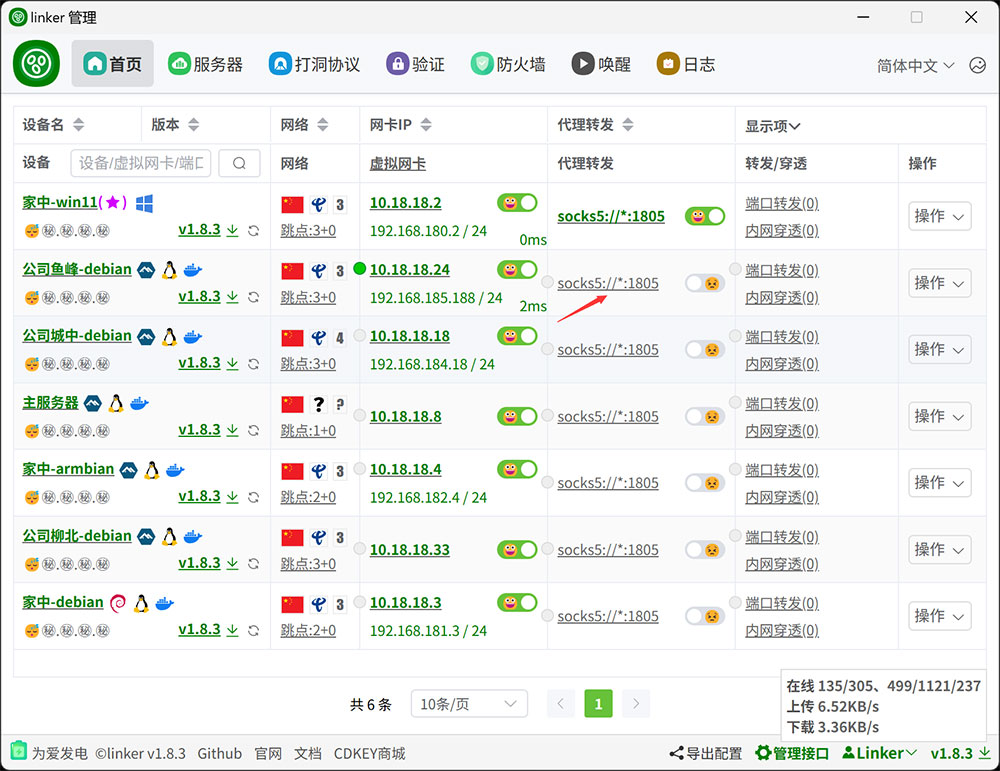Click the 导出配置 button in status bar

(x=706, y=753)
